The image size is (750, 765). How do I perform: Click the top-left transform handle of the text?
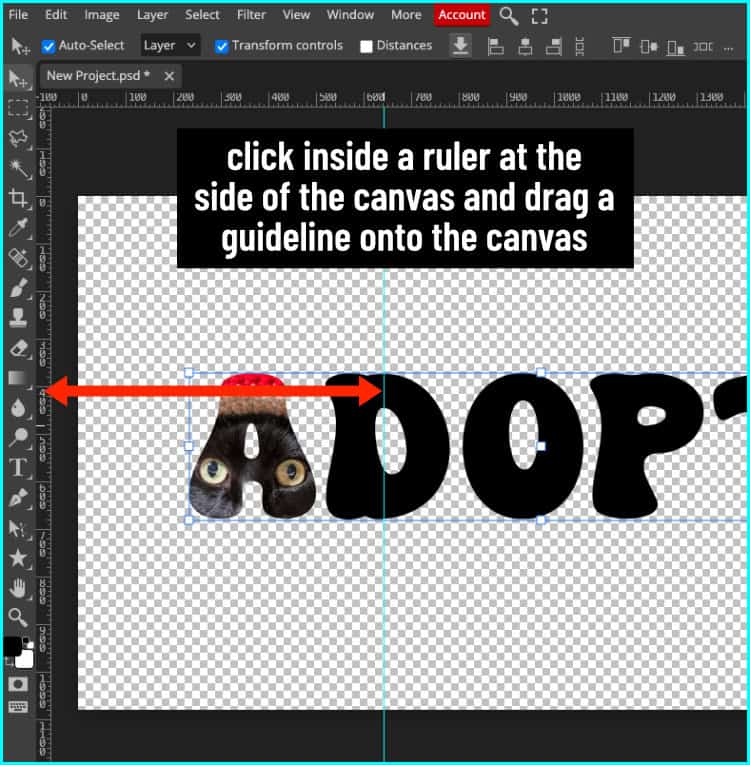[189, 373]
